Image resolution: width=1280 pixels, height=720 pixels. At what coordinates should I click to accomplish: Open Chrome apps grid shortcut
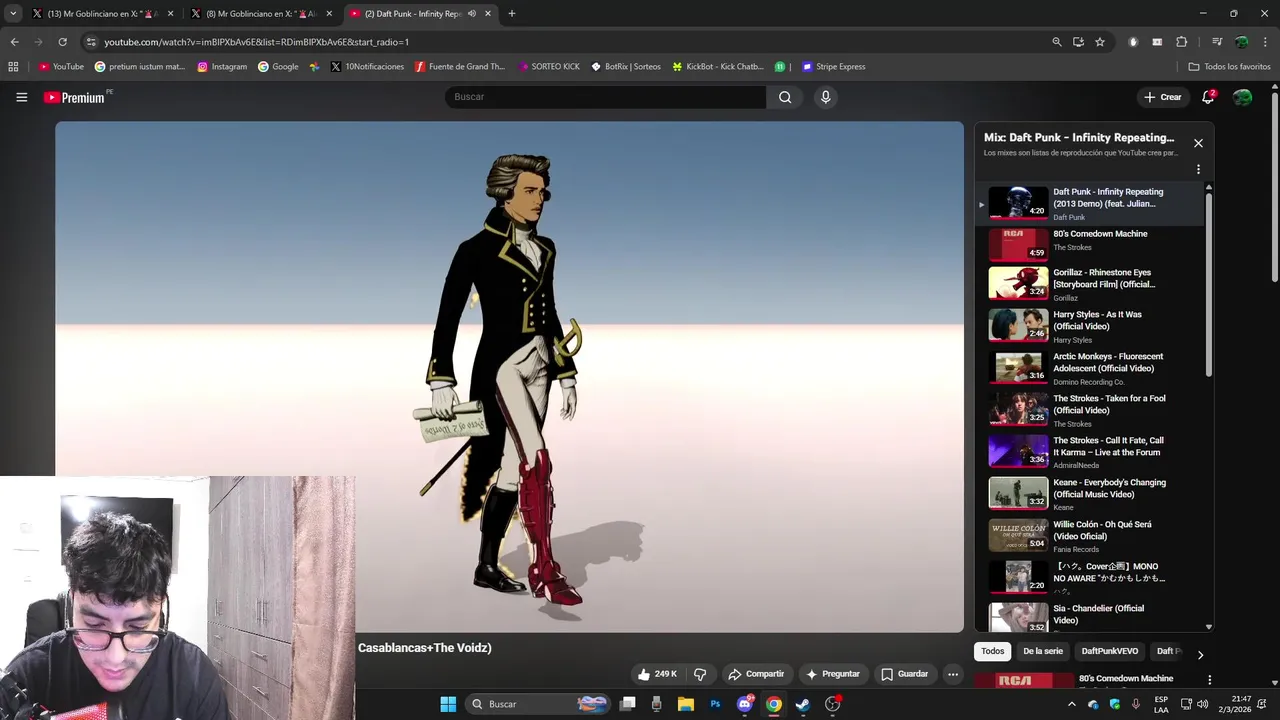[13, 67]
